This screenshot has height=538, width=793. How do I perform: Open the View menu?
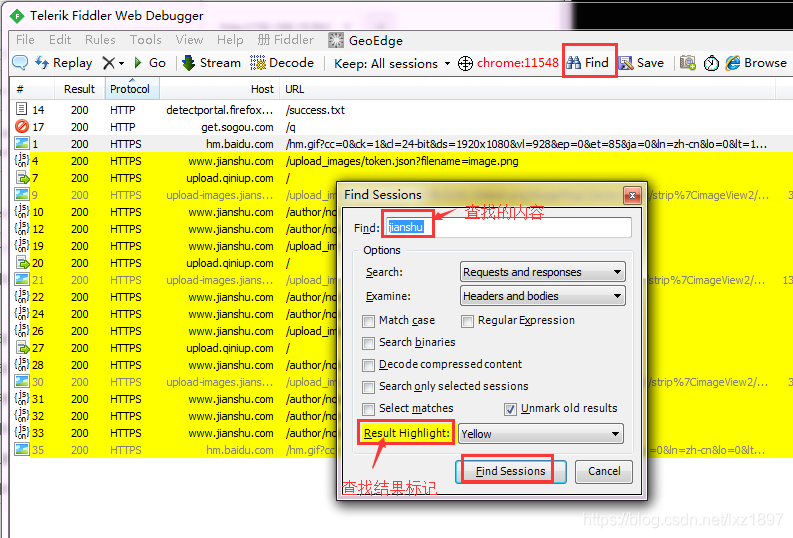(x=189, y=39)
